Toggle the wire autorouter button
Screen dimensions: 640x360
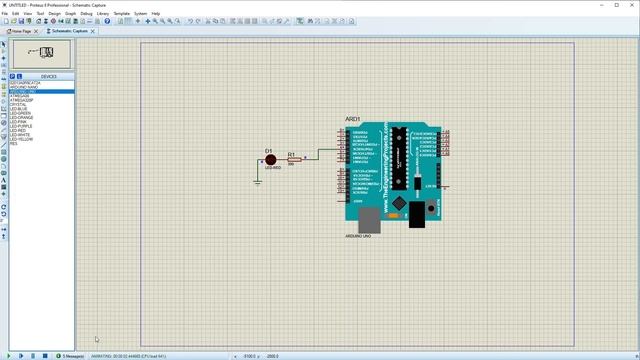click(x=299, y=21)
